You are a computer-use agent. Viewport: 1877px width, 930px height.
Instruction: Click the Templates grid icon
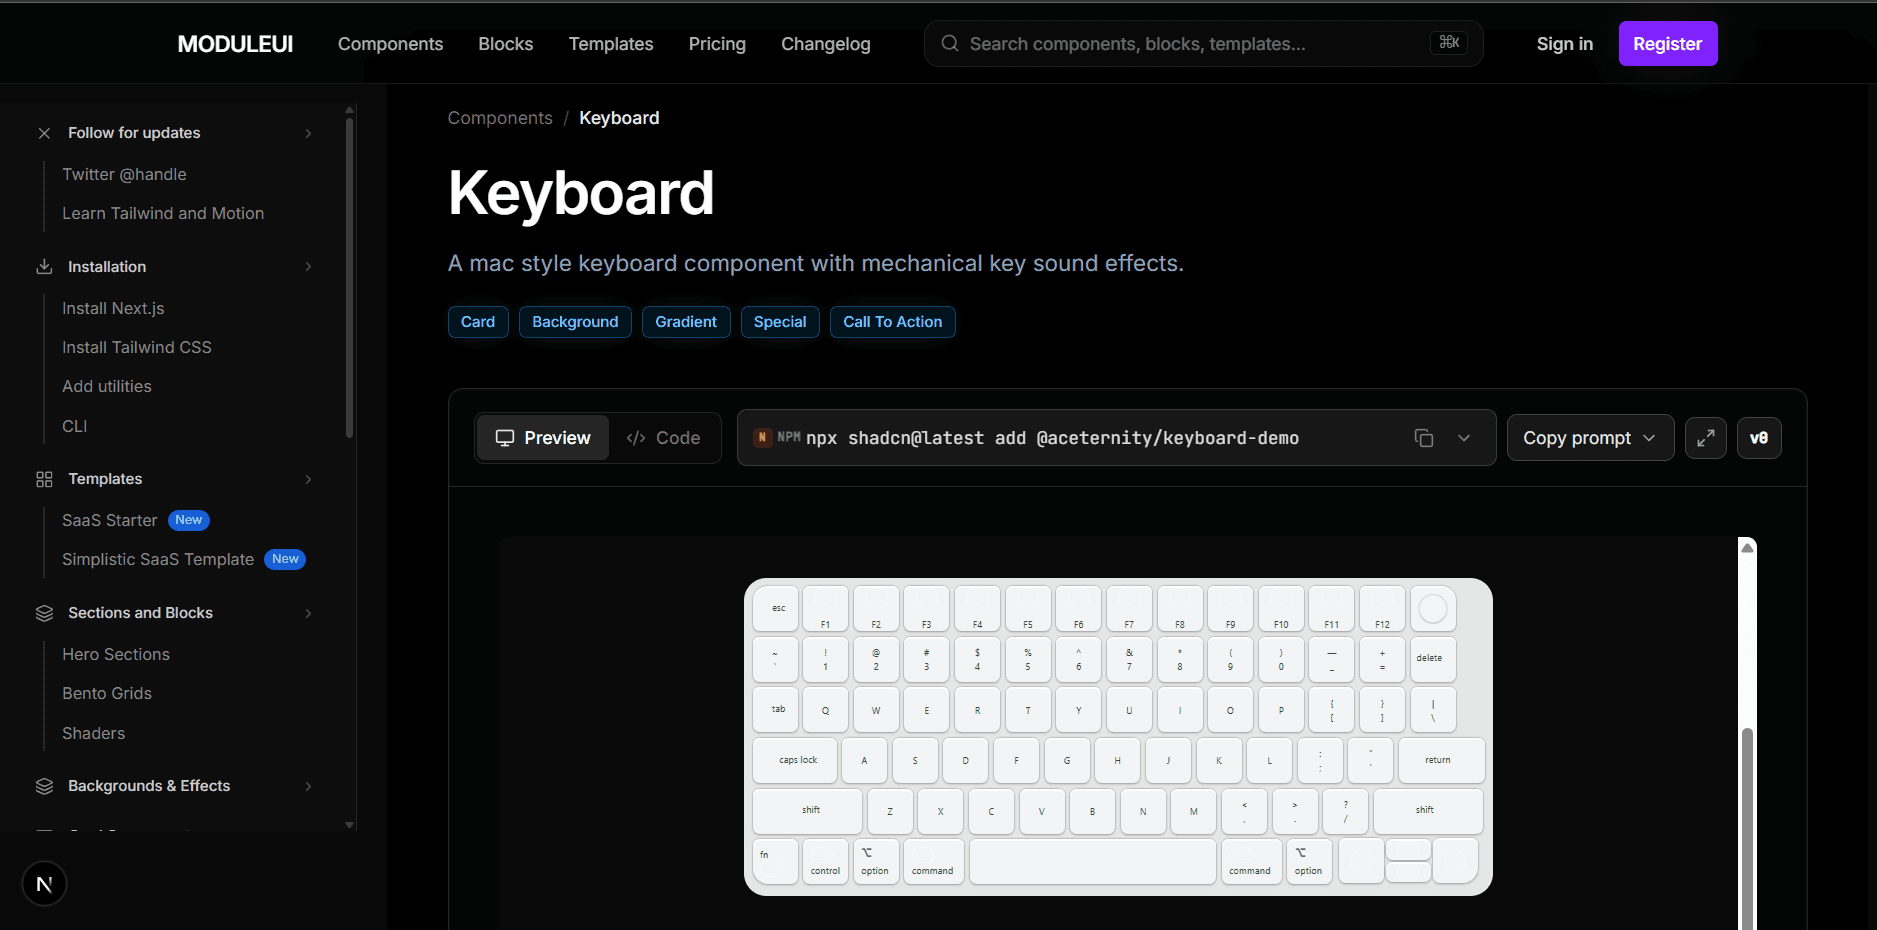click(44, 479)
